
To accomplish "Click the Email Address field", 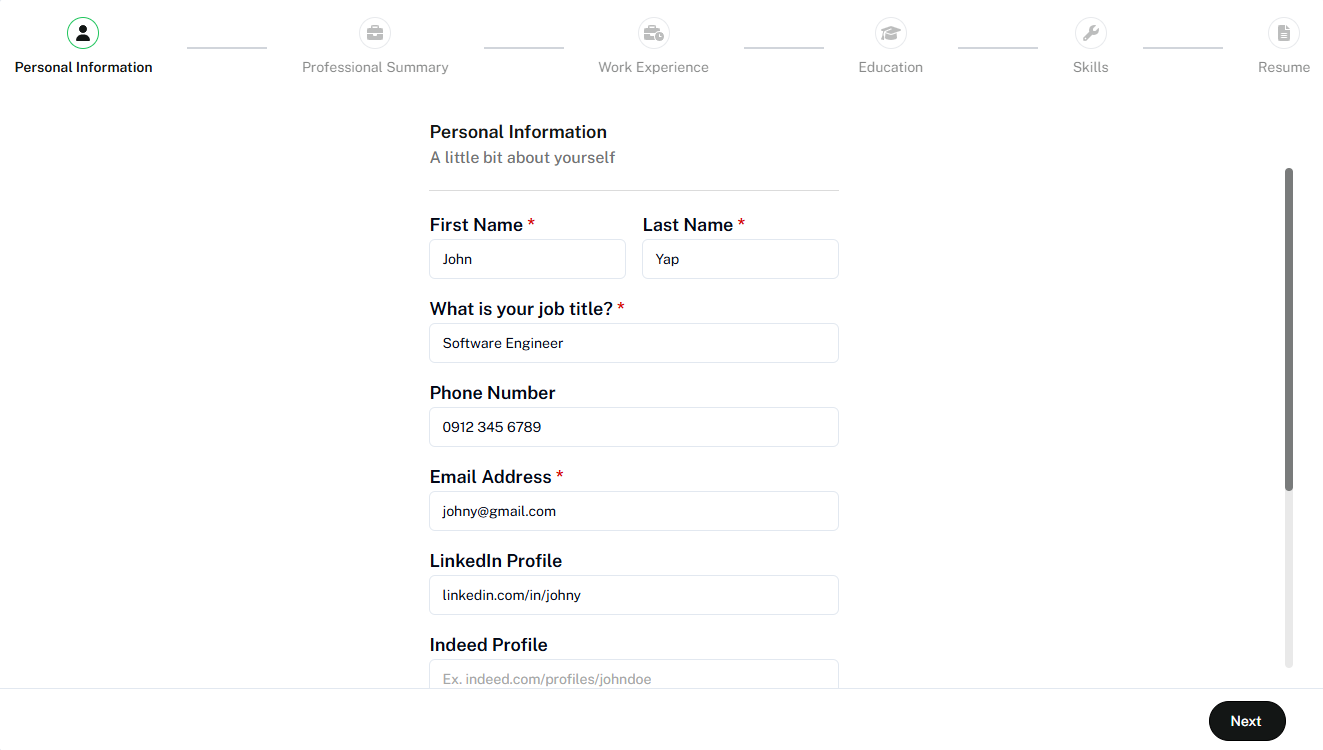I will [x=634, y=511].
